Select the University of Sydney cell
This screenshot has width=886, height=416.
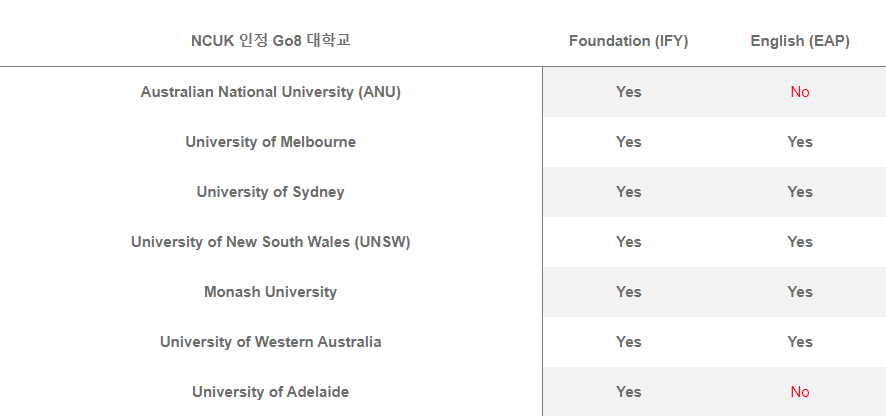point(271,192)
